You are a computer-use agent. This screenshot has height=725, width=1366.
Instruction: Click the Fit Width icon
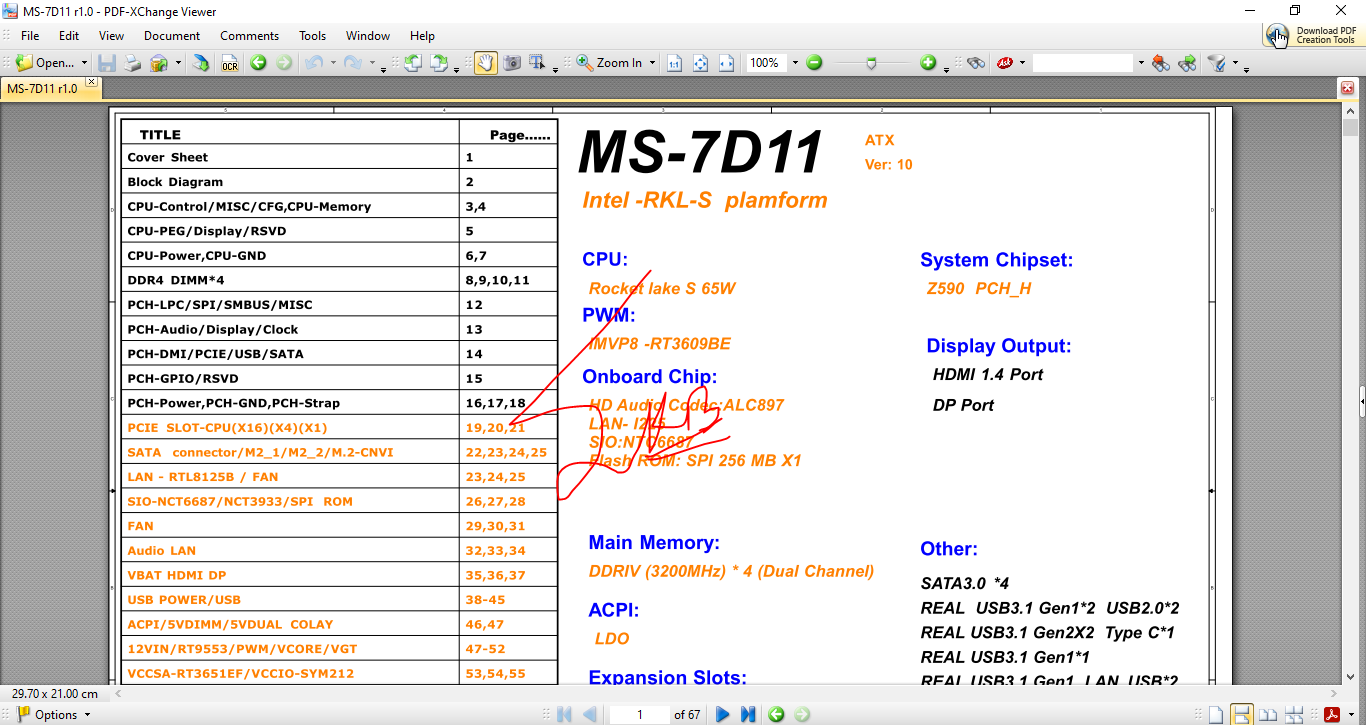click(x=727, y=63)
